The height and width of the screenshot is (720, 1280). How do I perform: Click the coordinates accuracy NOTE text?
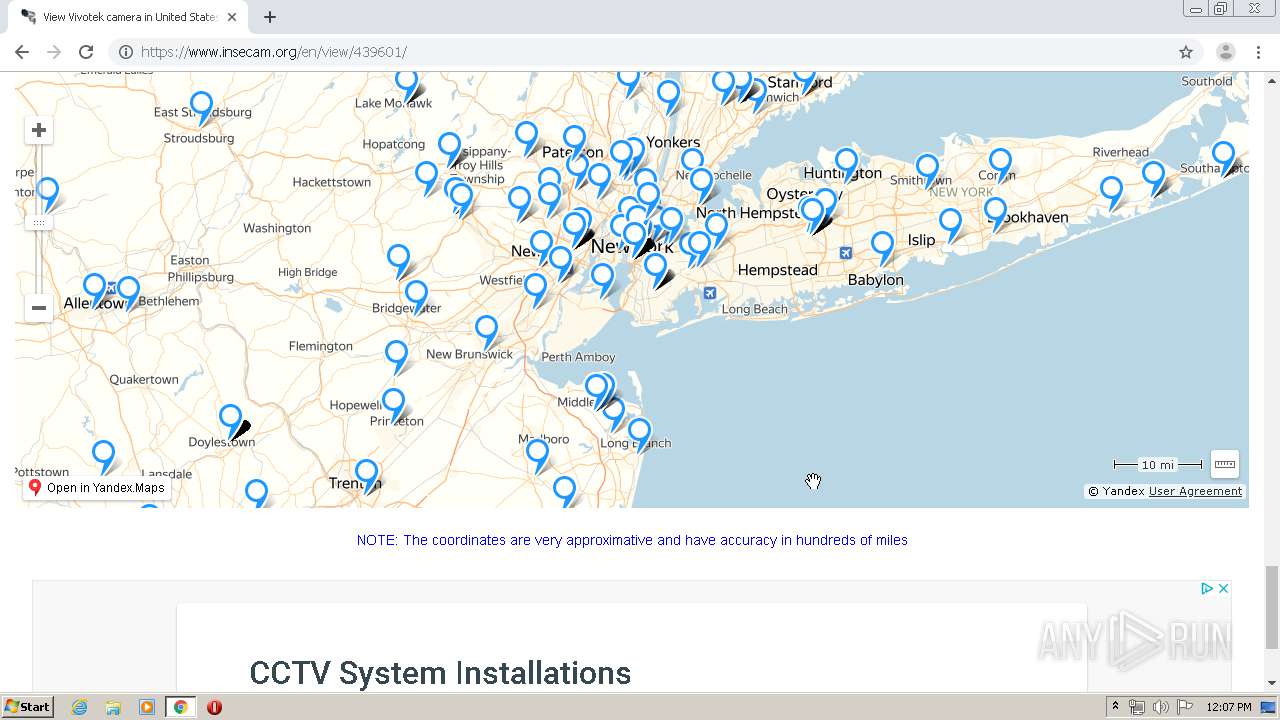(632, 540)
